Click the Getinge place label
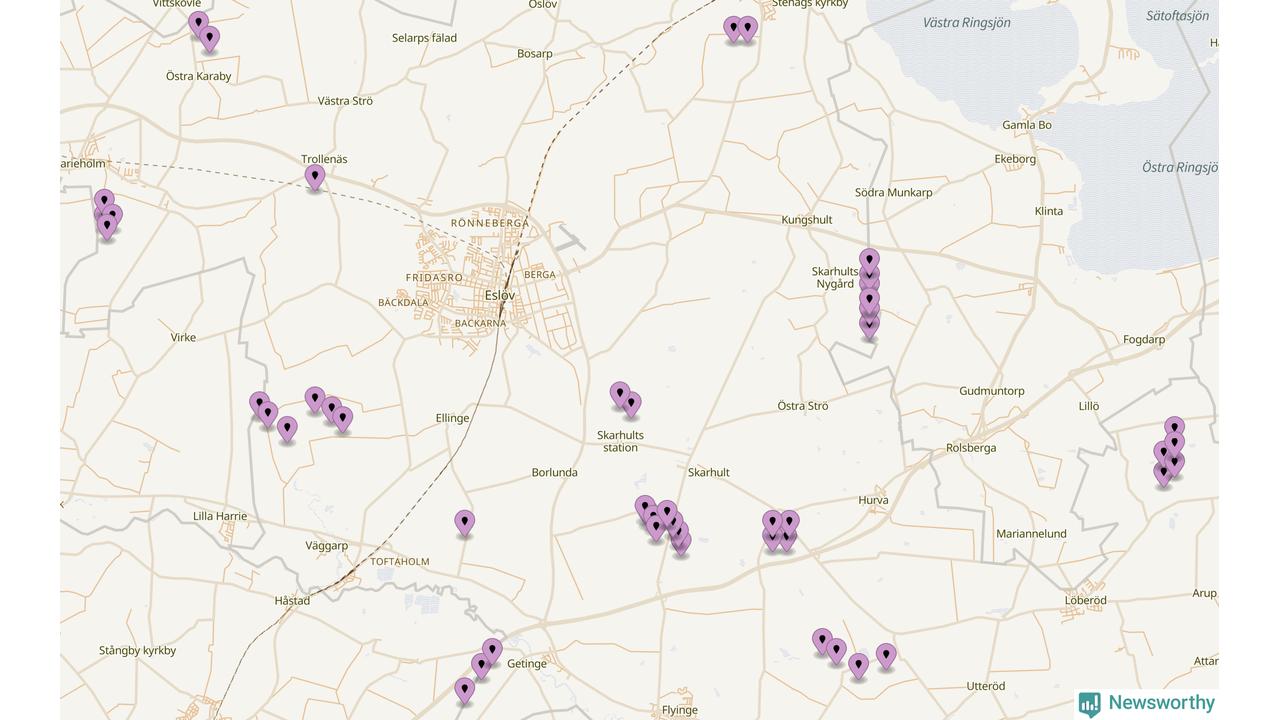 pyautogui.click(x=527, y=664)
